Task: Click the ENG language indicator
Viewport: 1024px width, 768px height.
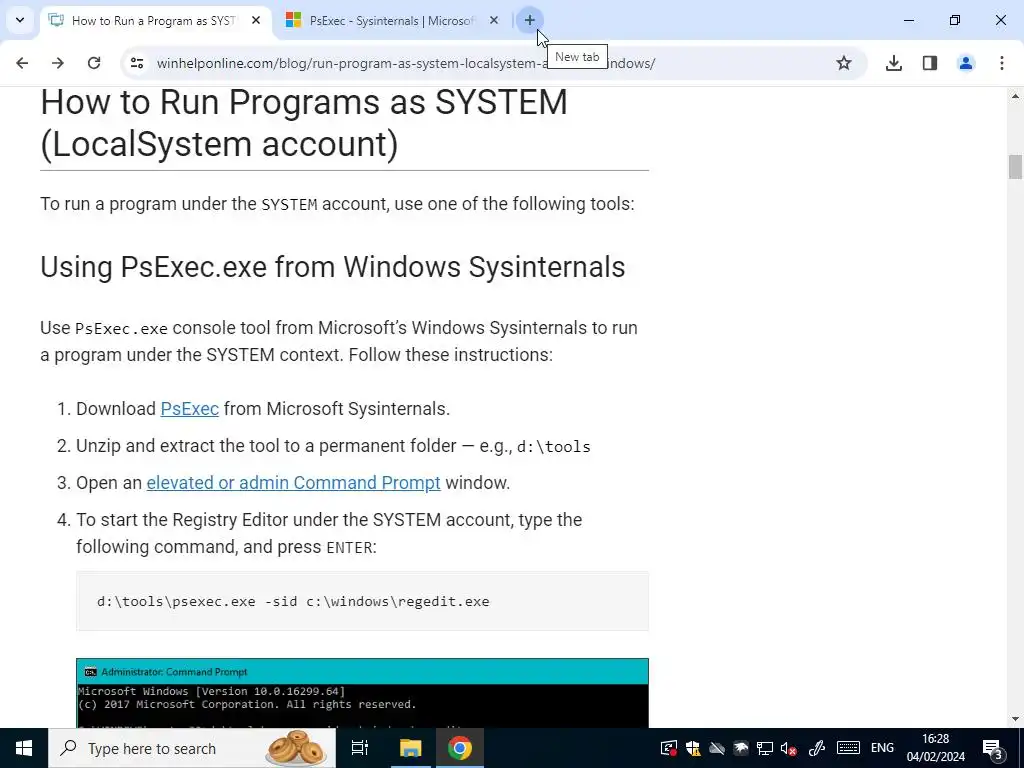Action: click(x=882, y=748)
